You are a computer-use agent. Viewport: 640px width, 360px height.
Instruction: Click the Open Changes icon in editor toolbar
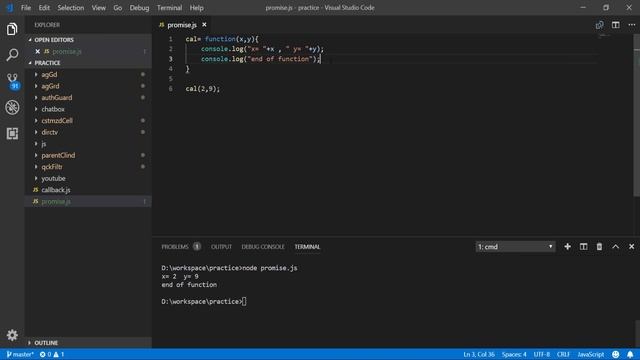599,25
